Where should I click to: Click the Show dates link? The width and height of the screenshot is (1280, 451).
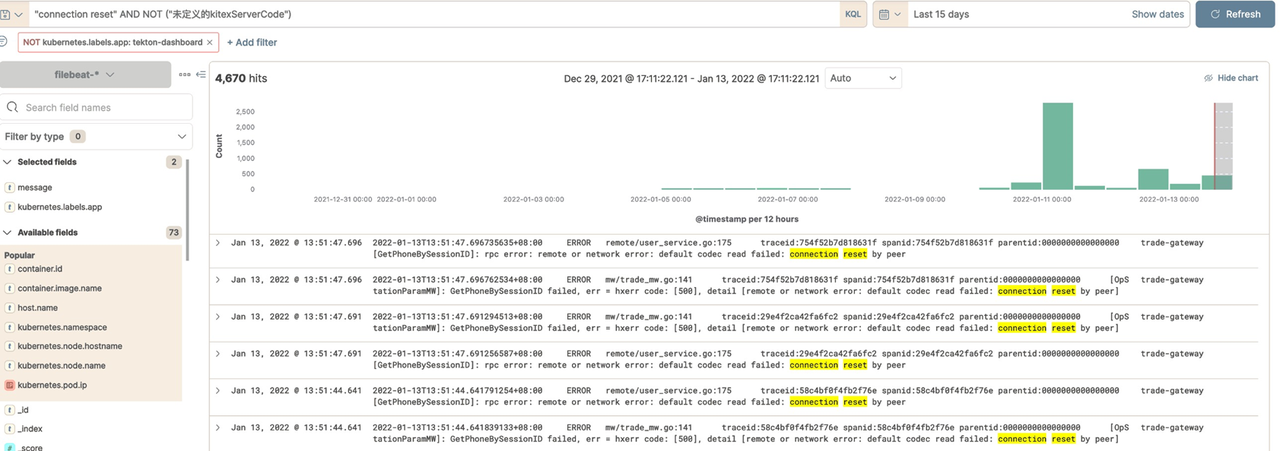pos(1157,14)
